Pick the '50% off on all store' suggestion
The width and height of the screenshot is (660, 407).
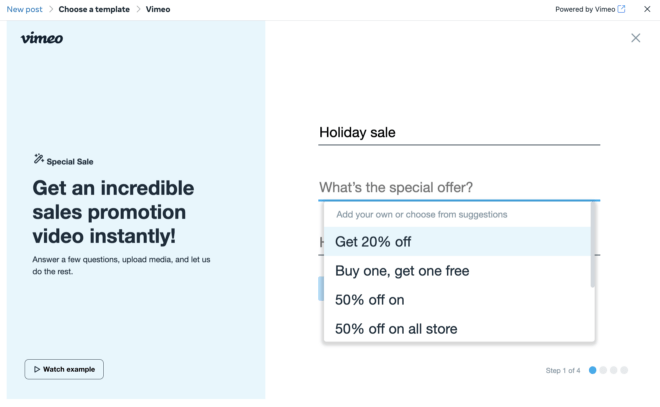pyautogui.click(x=457, y=329)
